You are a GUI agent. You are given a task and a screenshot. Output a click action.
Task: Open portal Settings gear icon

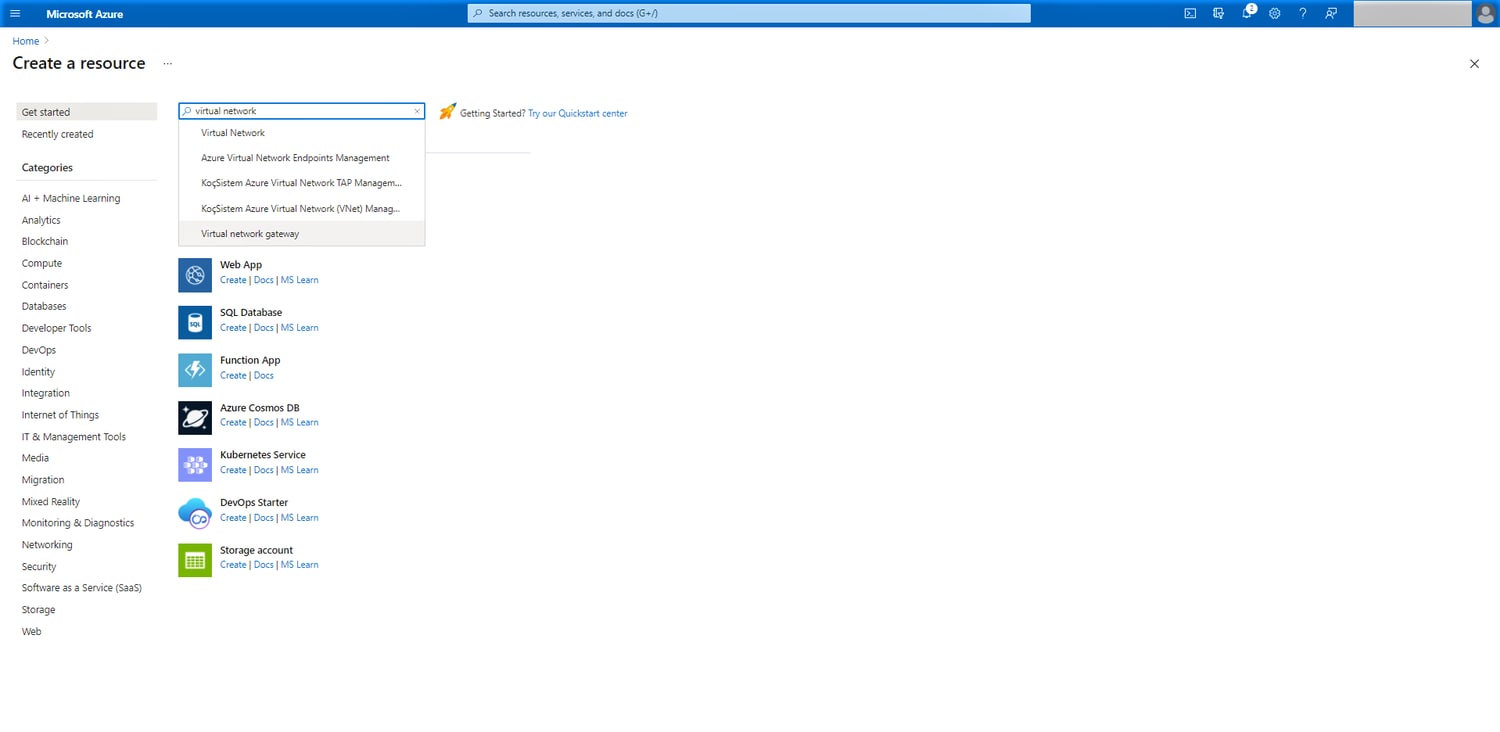(x=1275, y=13)
